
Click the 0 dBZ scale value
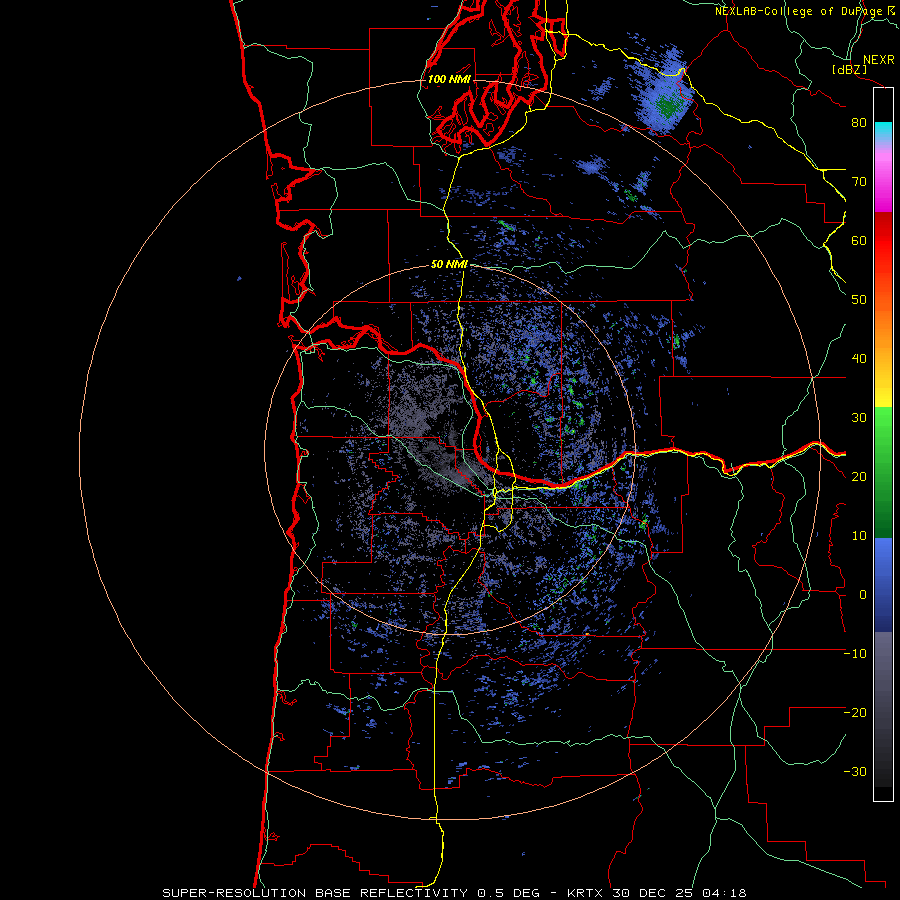pyautogui.click(x=863, y=595)
